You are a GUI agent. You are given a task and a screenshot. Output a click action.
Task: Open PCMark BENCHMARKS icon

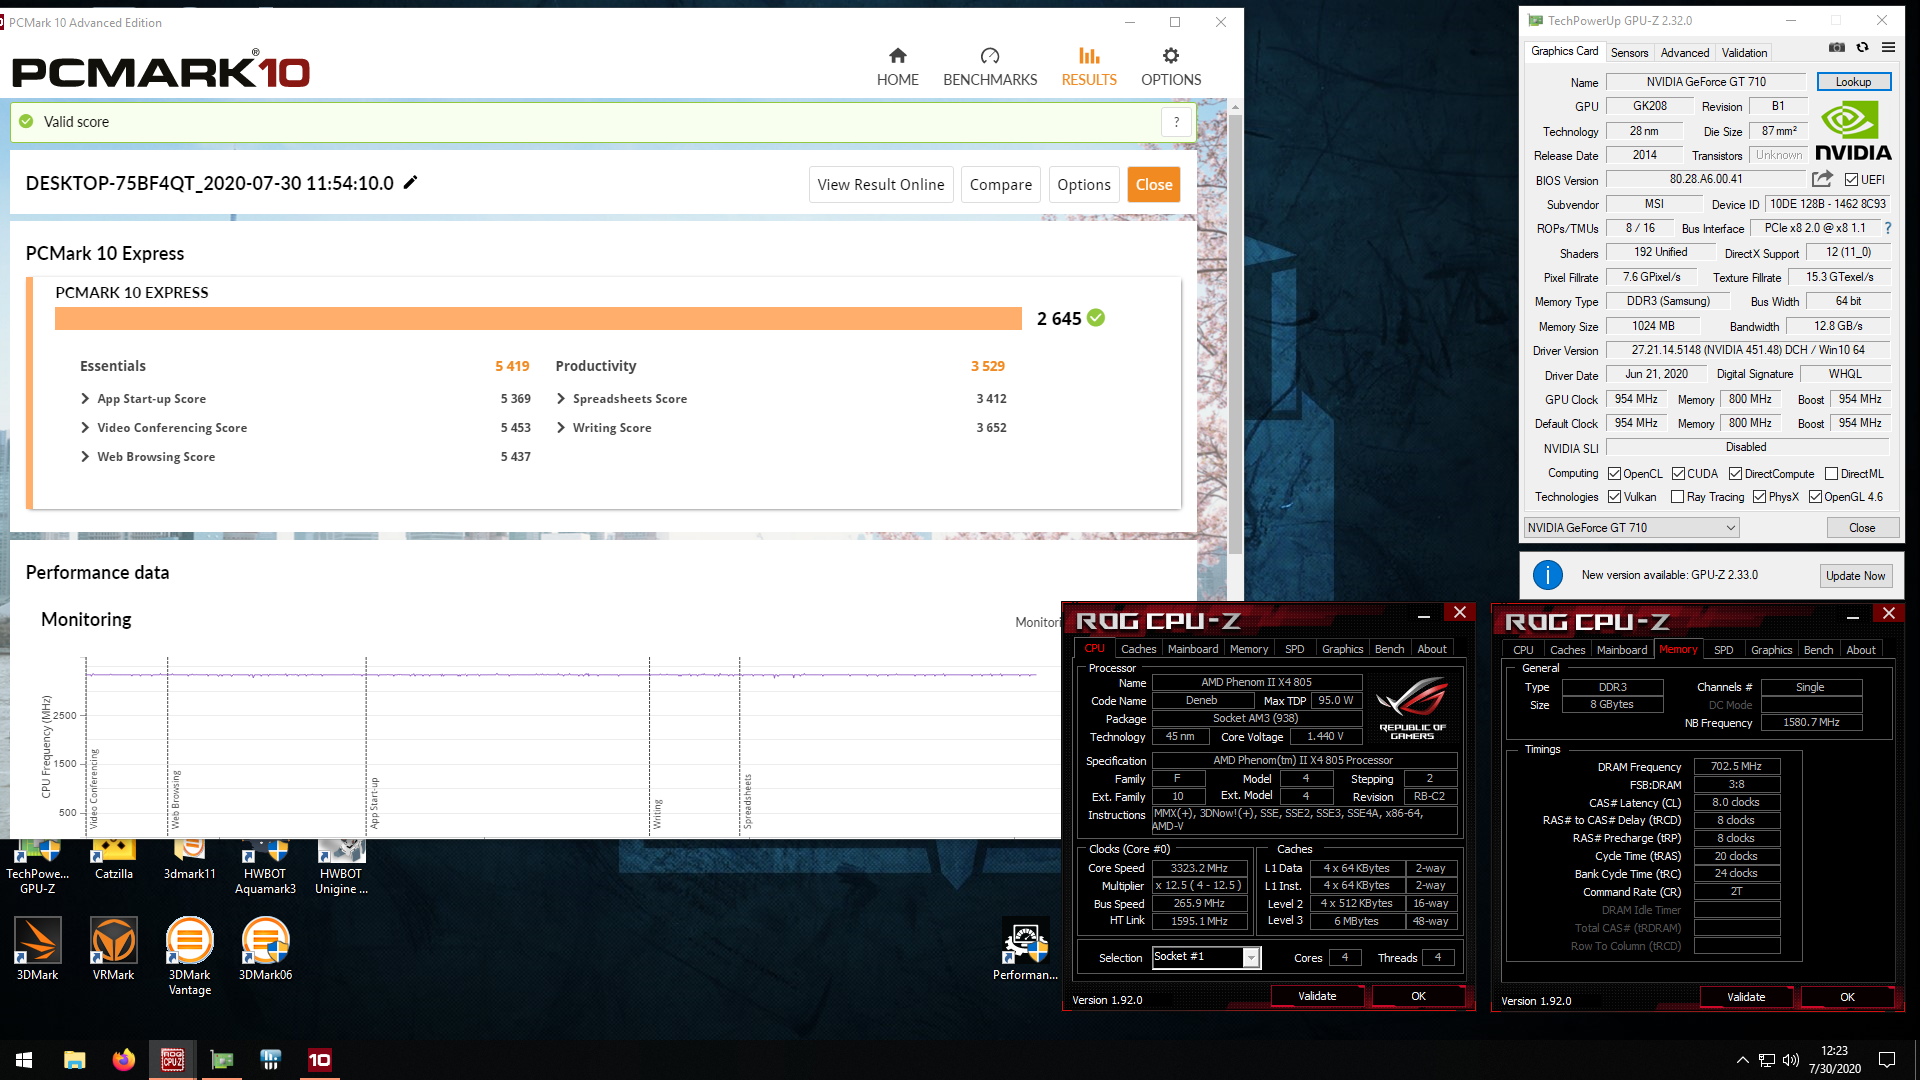(x=989, y=56)
